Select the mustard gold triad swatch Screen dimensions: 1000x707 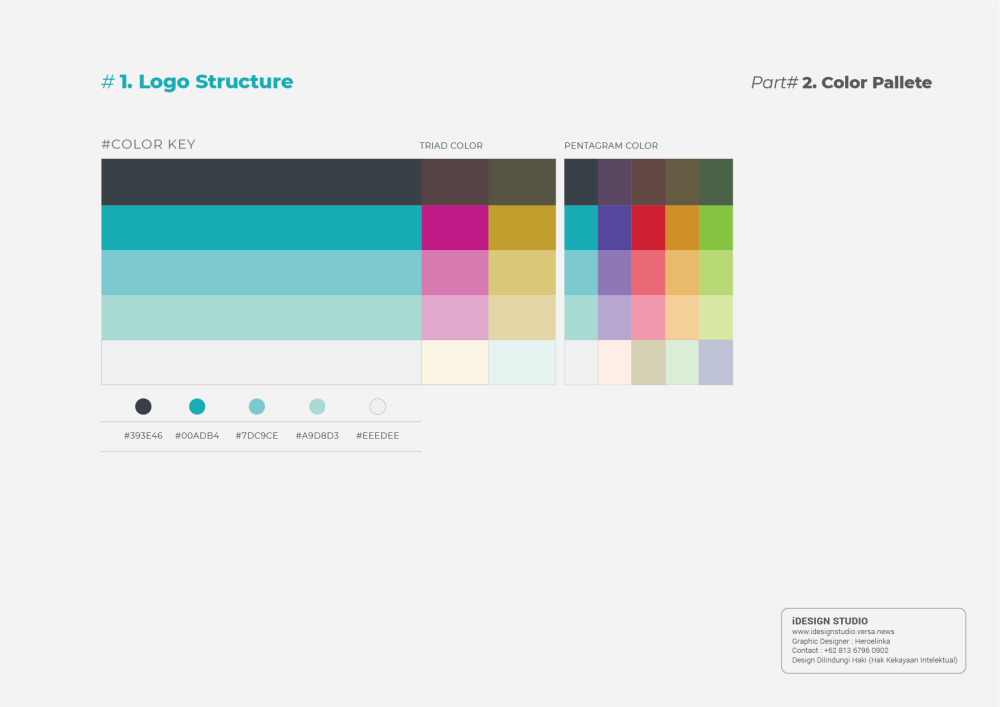coord(522,227)
